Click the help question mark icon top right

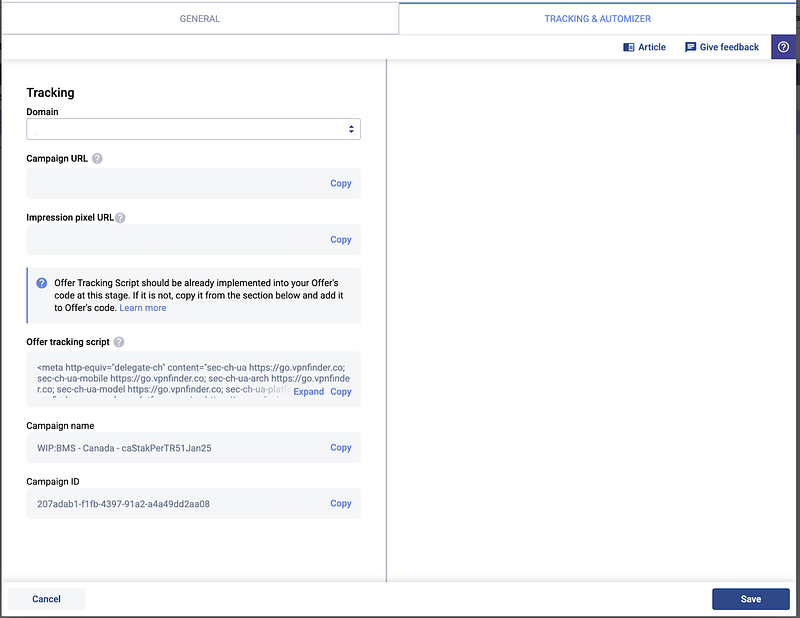pyautogui.click(x=783, y=47)
